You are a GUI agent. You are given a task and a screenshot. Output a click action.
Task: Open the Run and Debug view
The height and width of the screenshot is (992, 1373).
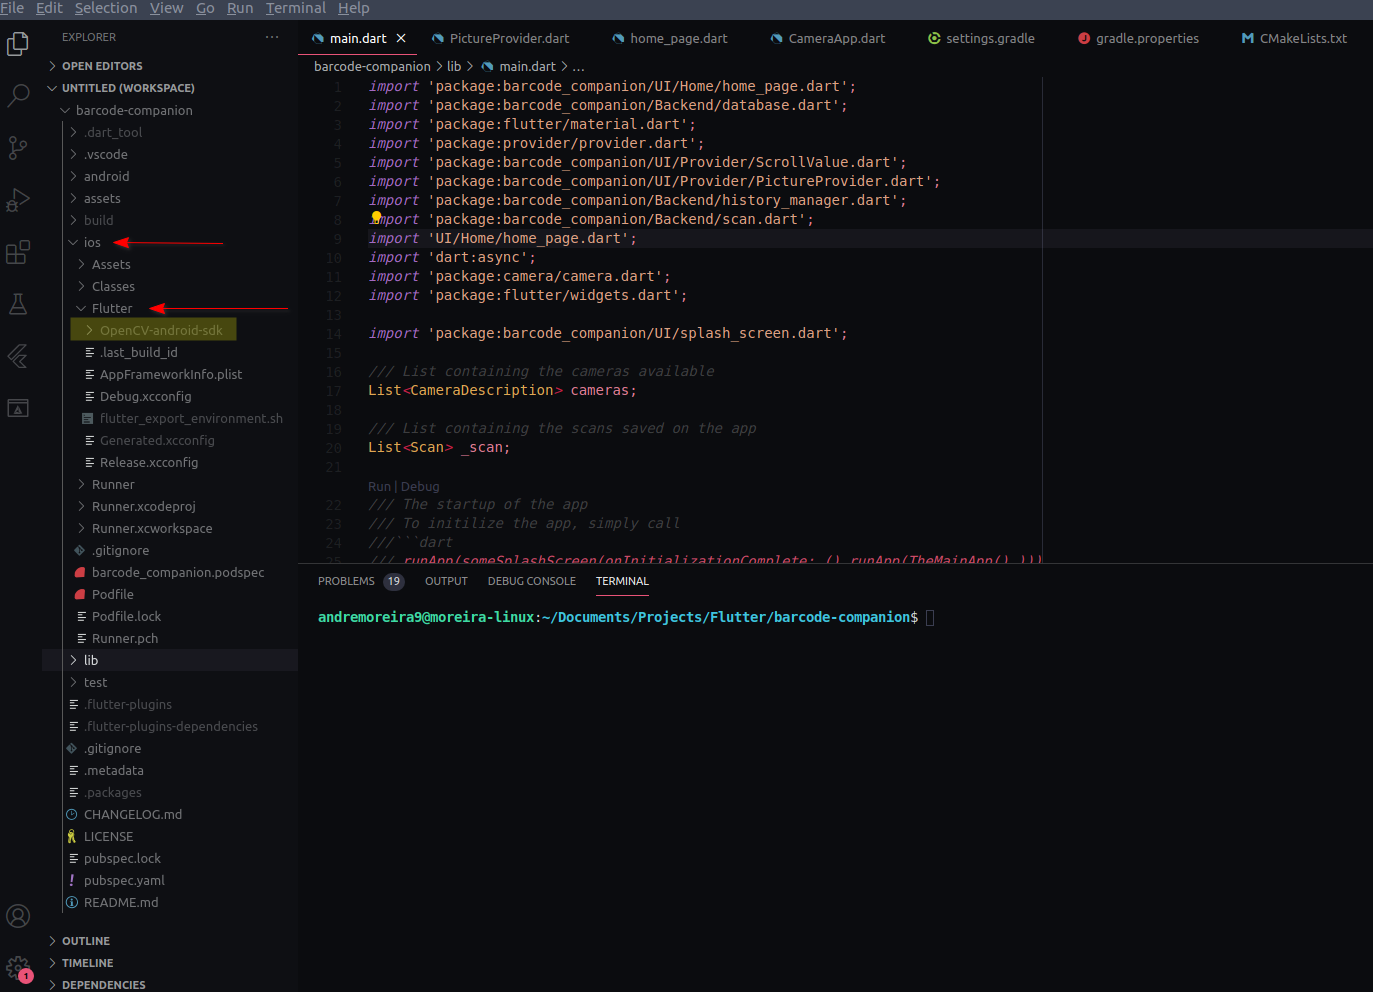pos(18,200)
